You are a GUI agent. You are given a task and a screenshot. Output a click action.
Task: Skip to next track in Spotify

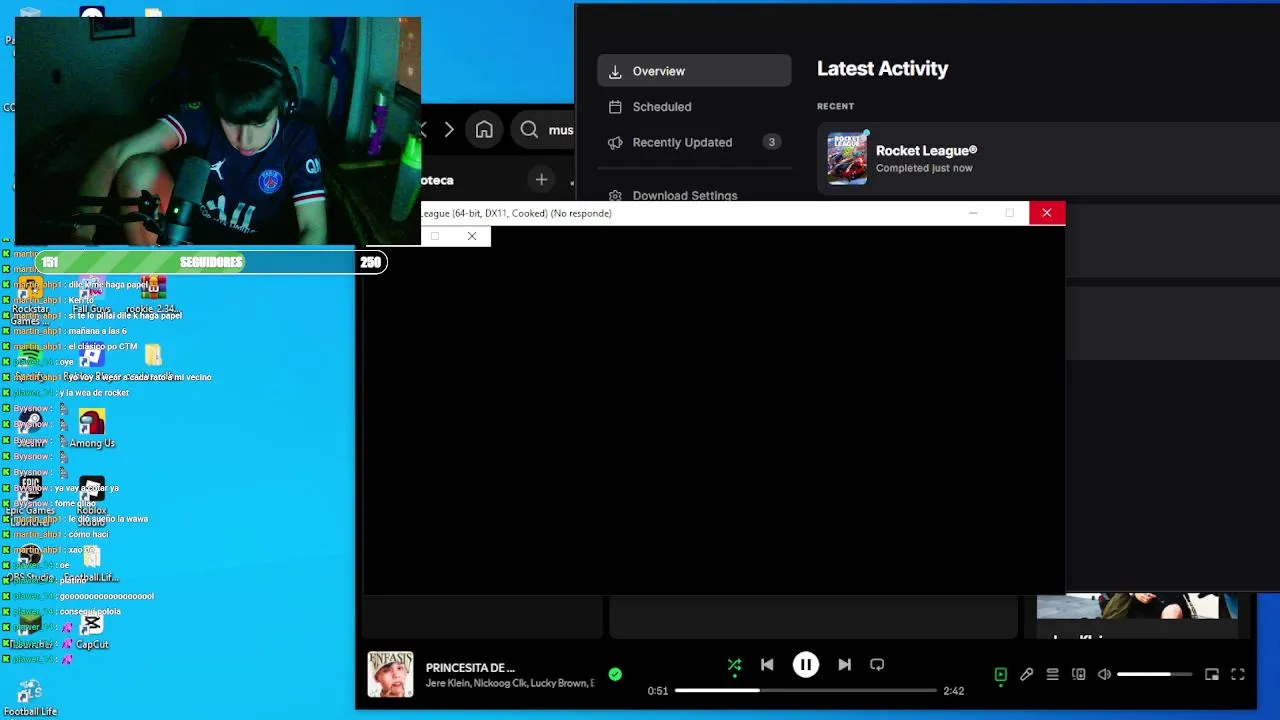point(844,665)
